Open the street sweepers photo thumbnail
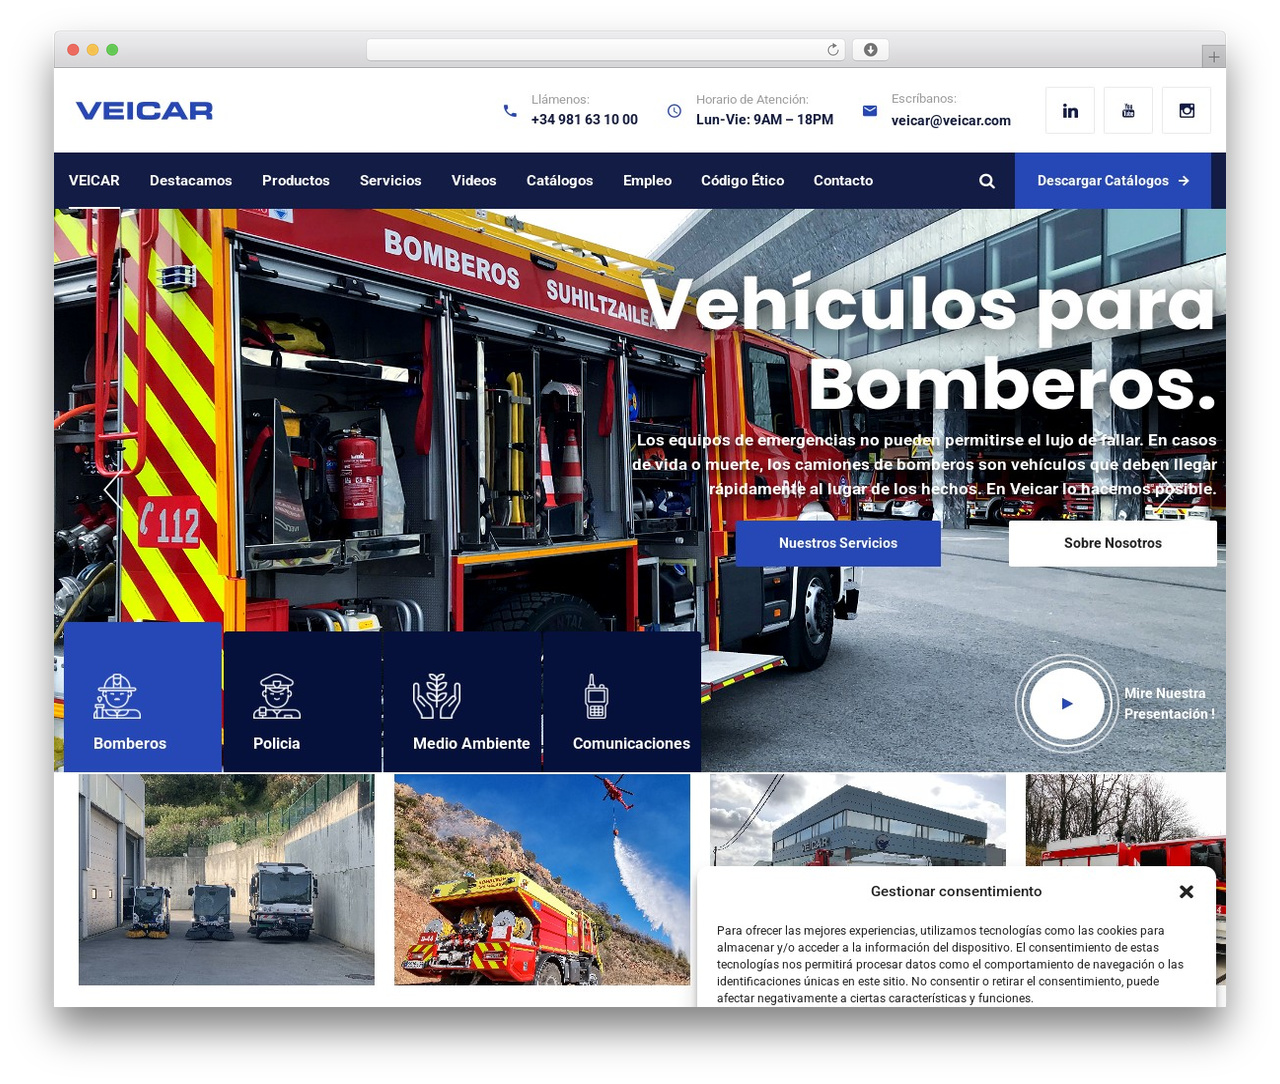This screenshot has width=1280, height=1084. tap(227, 880)
